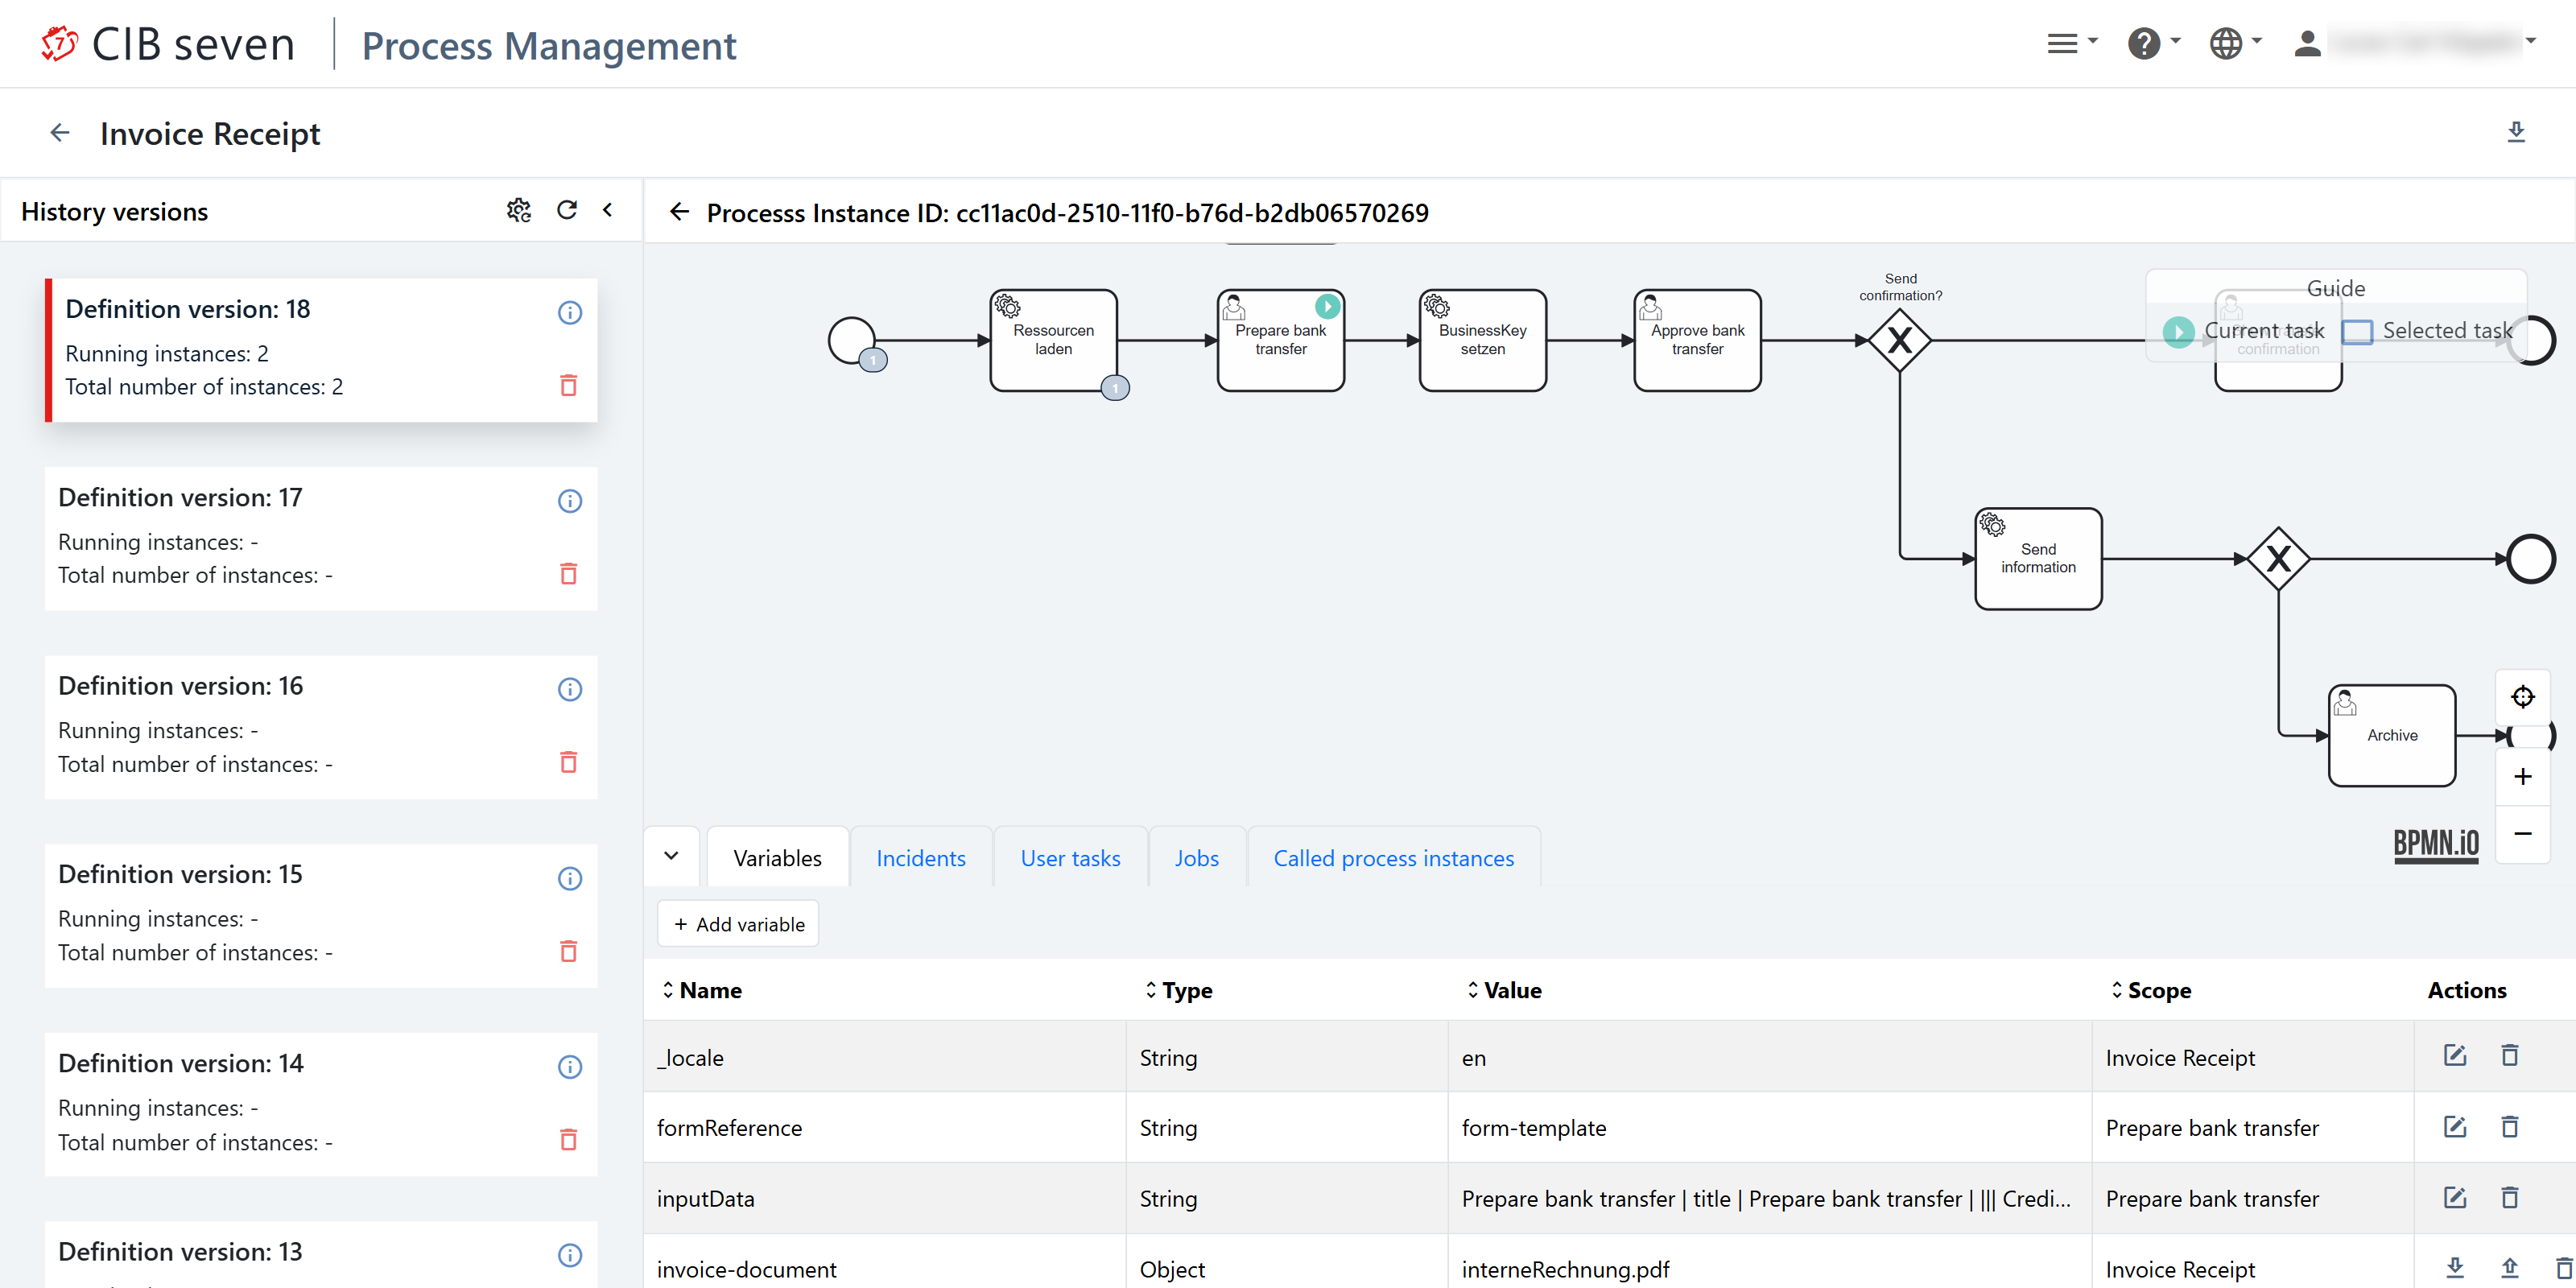The height and width of the screenshot is (1288, 2576).
Task: Open the help question-mark menu
Action: (2153, 44)
